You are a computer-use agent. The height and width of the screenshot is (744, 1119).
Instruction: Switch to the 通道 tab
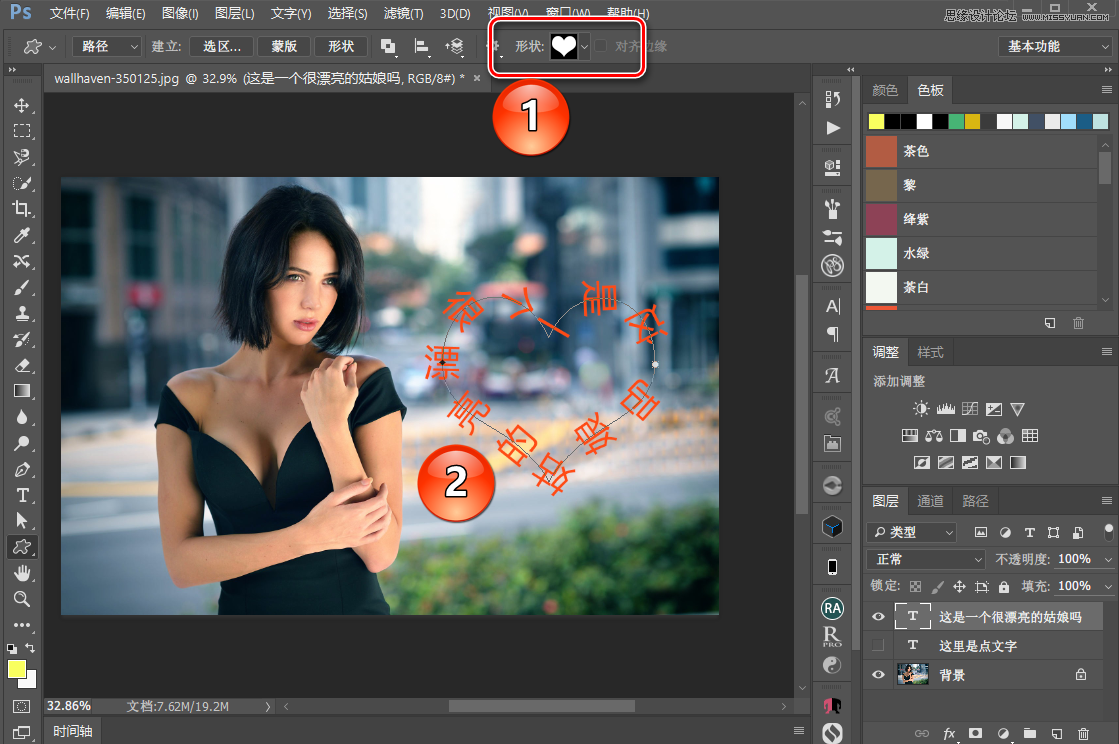click(930, 501)
